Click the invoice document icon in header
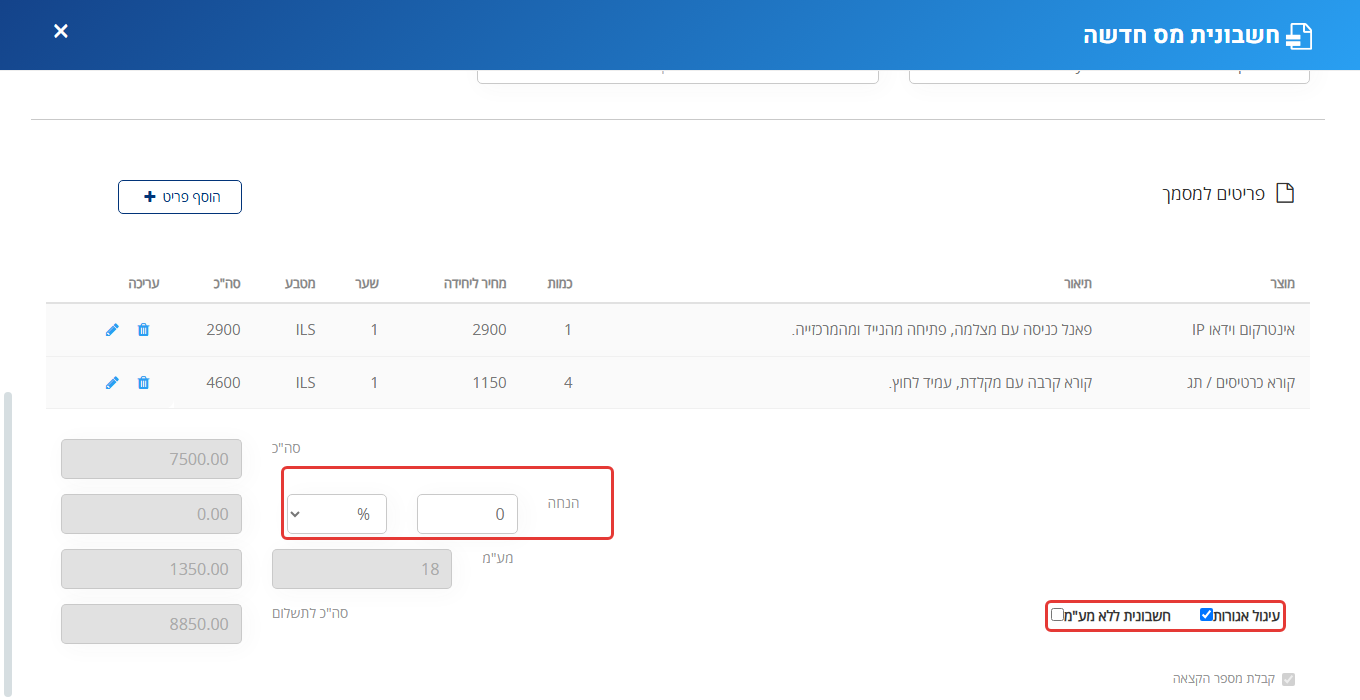 tap(1298, 36)
